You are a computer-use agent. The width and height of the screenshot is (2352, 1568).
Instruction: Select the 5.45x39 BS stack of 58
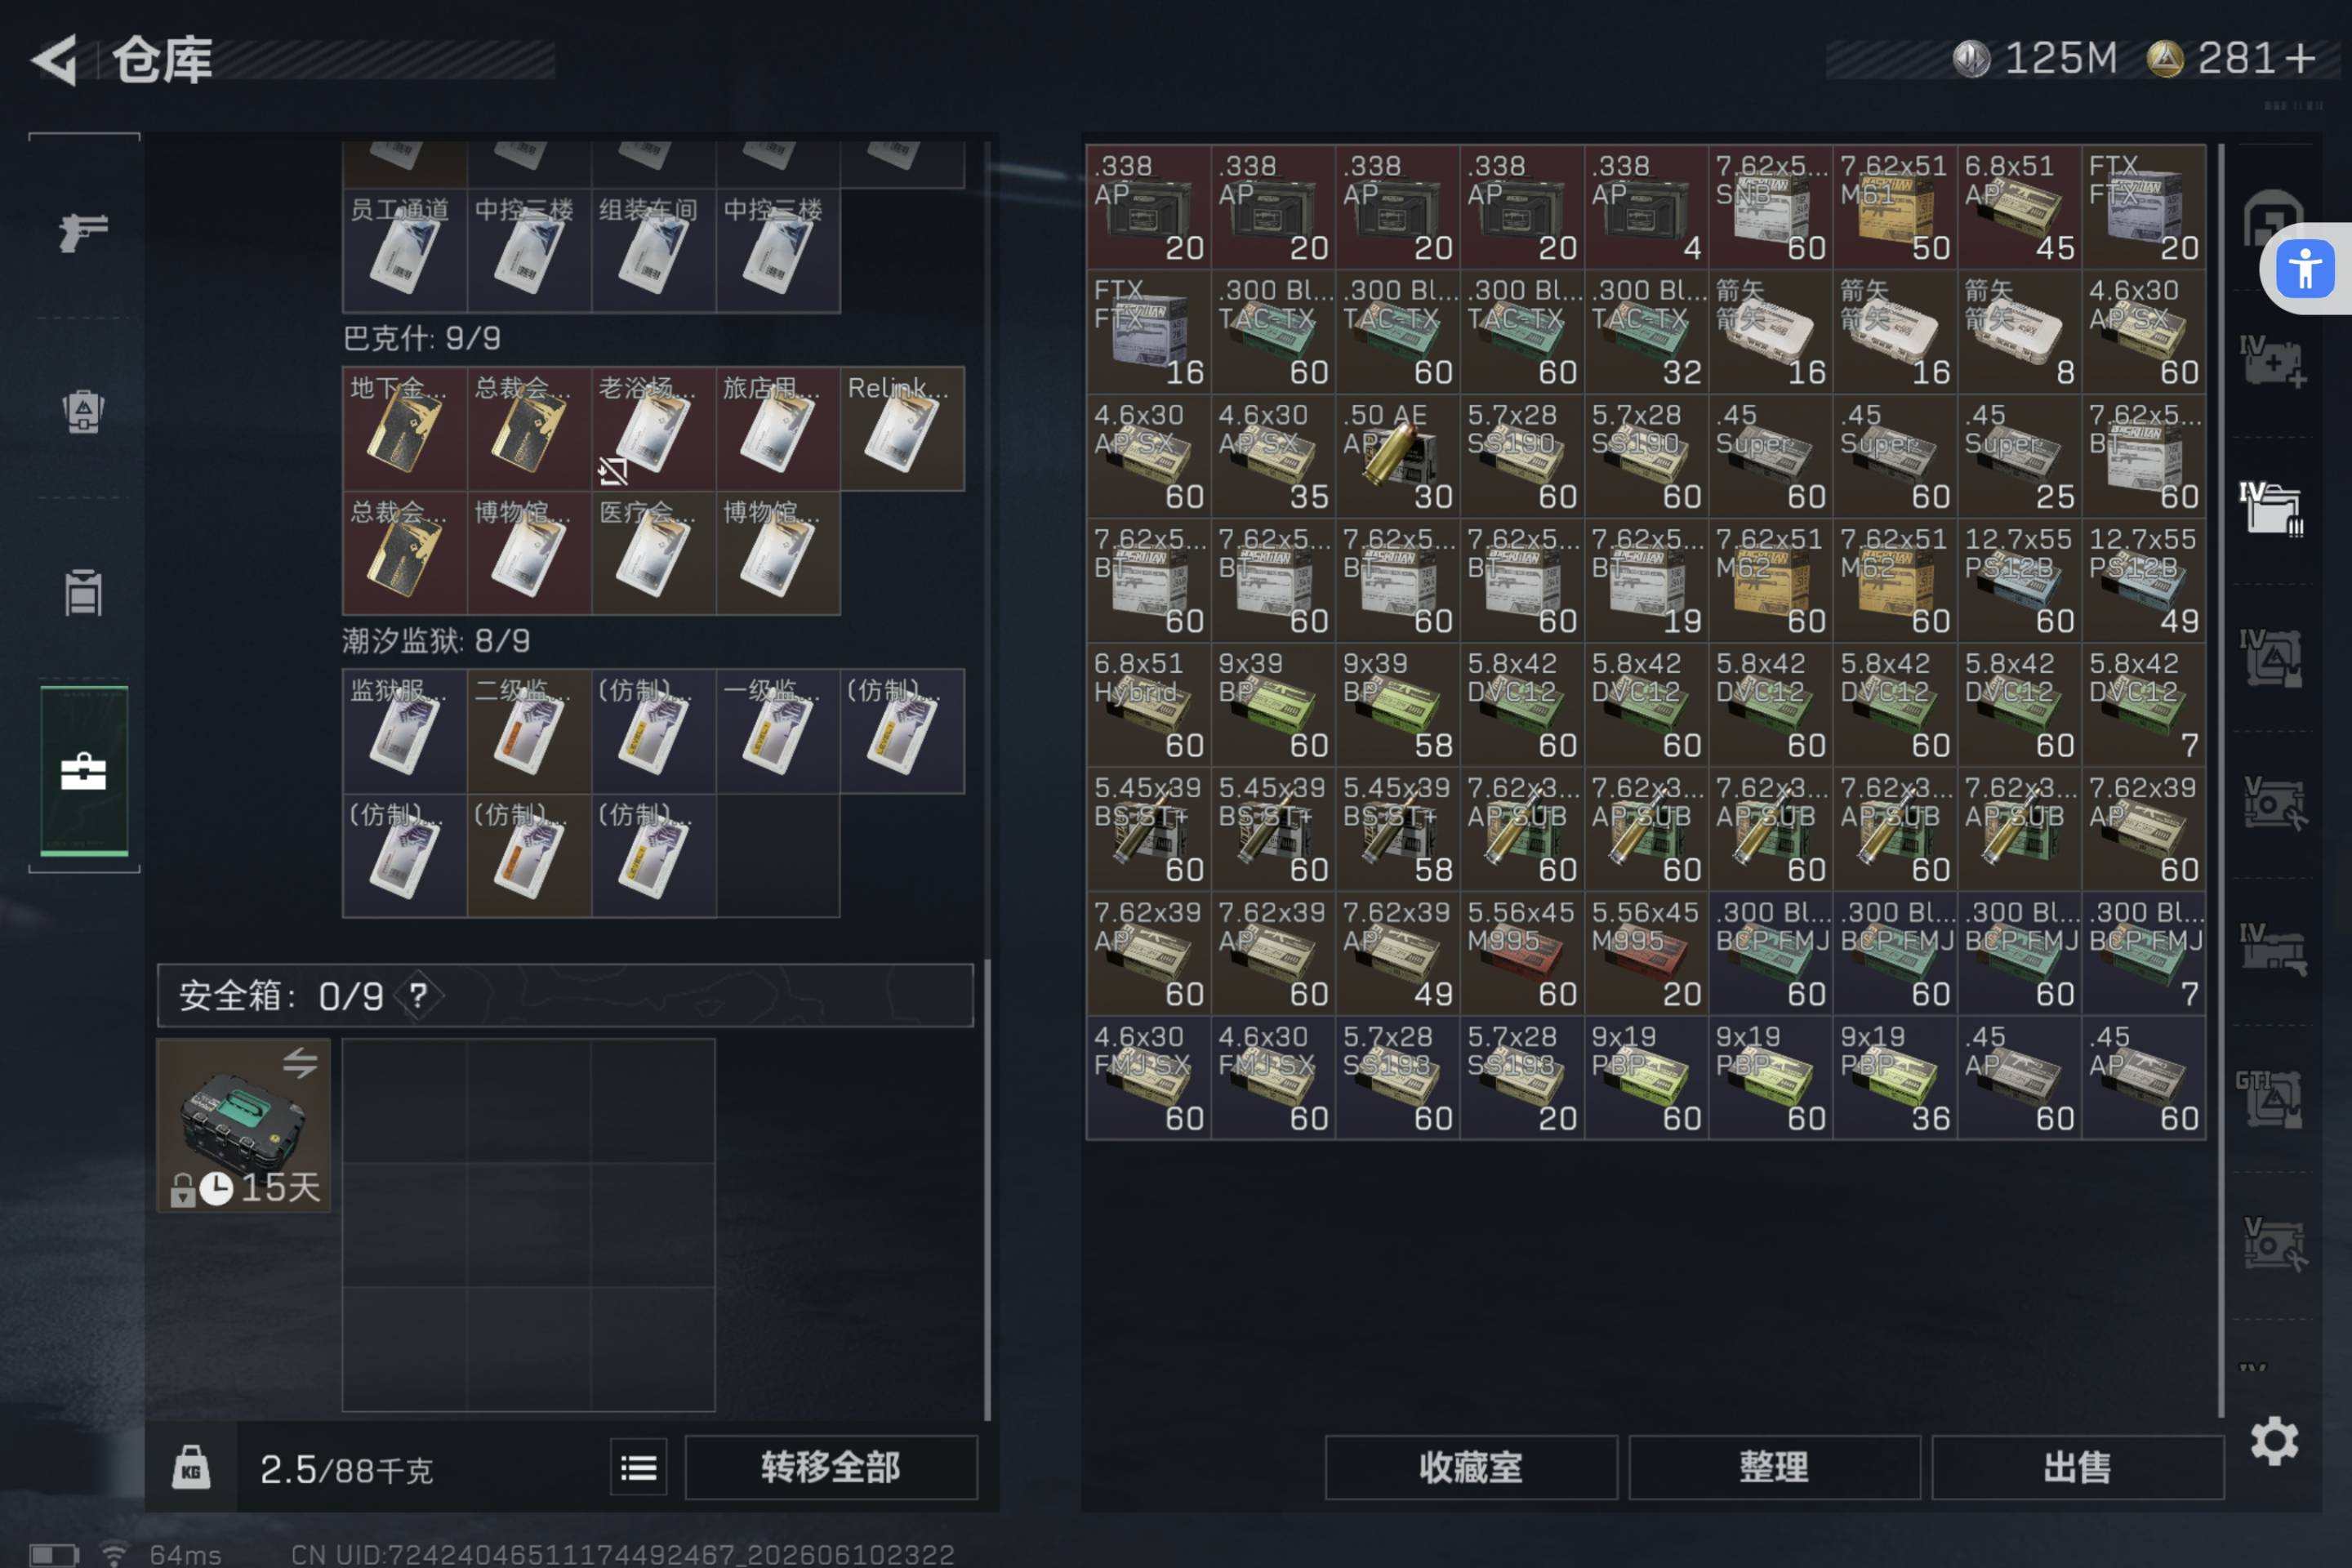click(1398, 830)
